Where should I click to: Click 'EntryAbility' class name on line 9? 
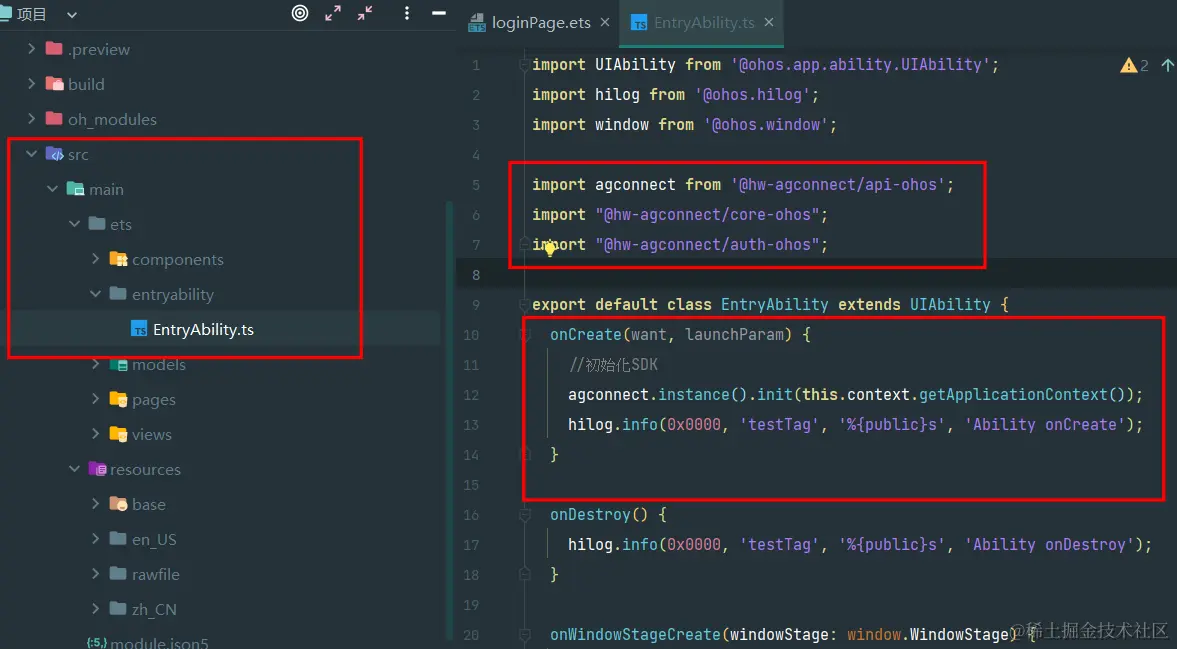pos(774,305)
